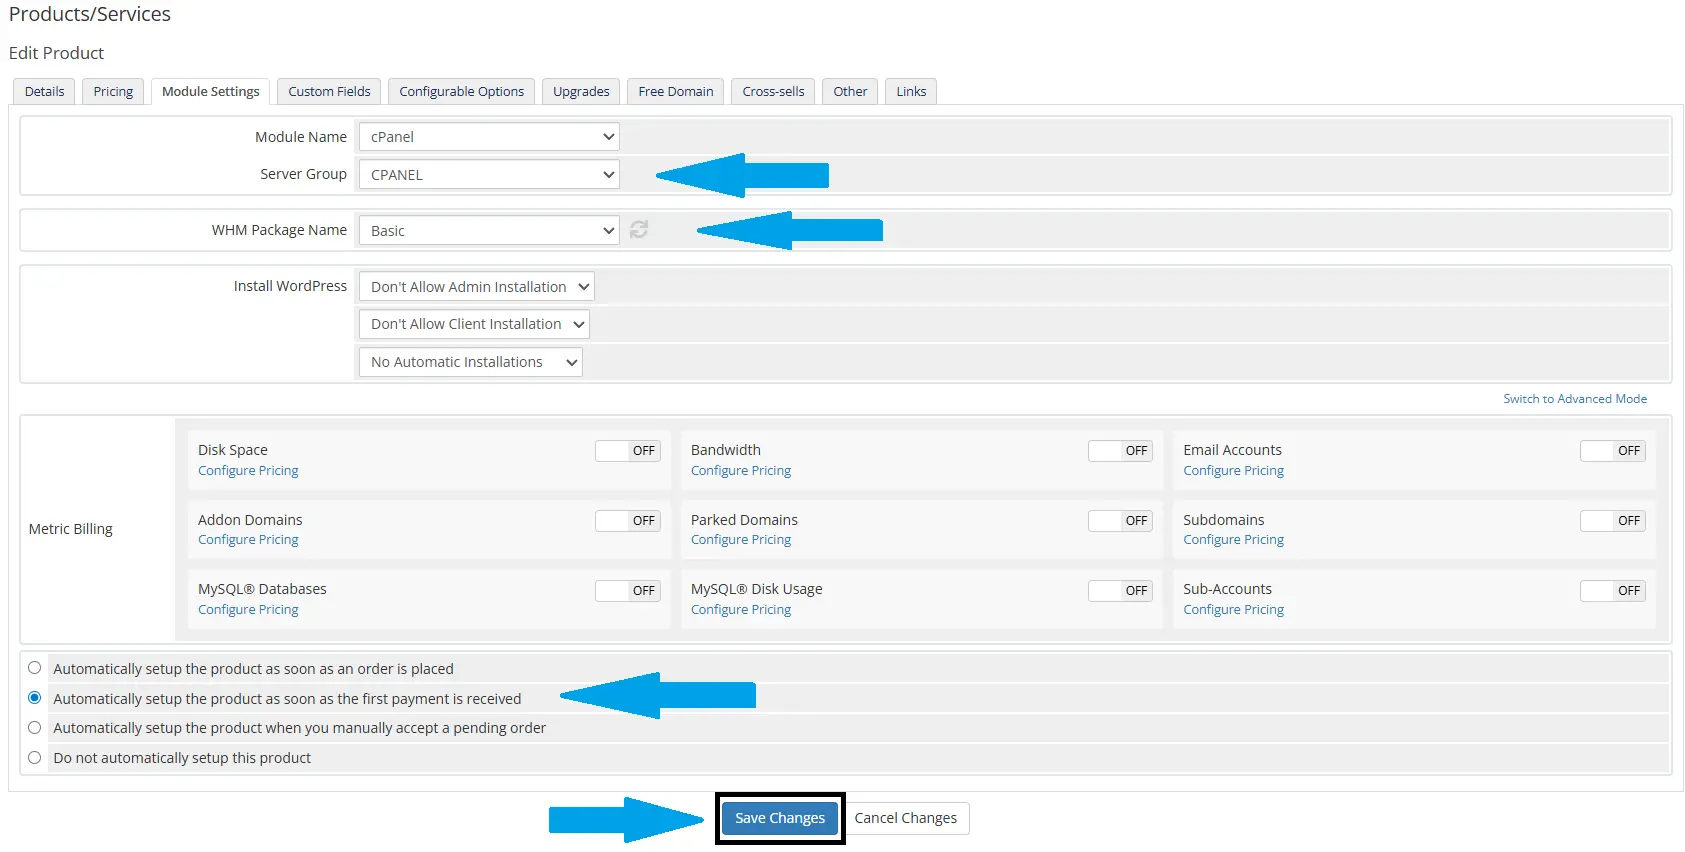Select setup as soon as order is placed
This screenshot has height=852, width=1685.
tap(35, 668)
